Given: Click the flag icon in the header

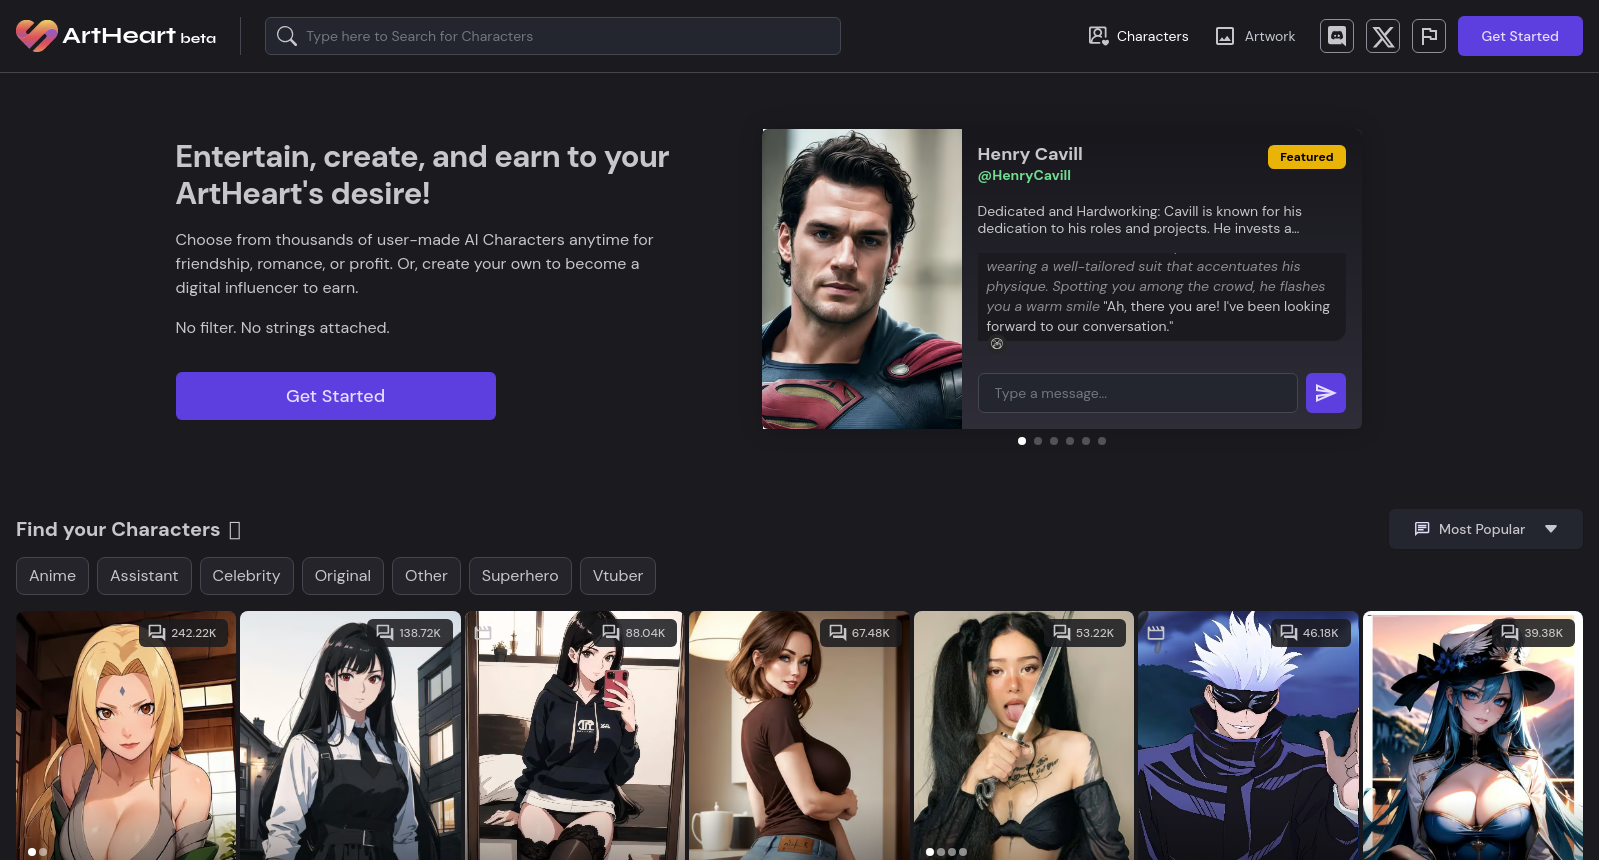Looking at the screenshot, I should (1429, 36).
